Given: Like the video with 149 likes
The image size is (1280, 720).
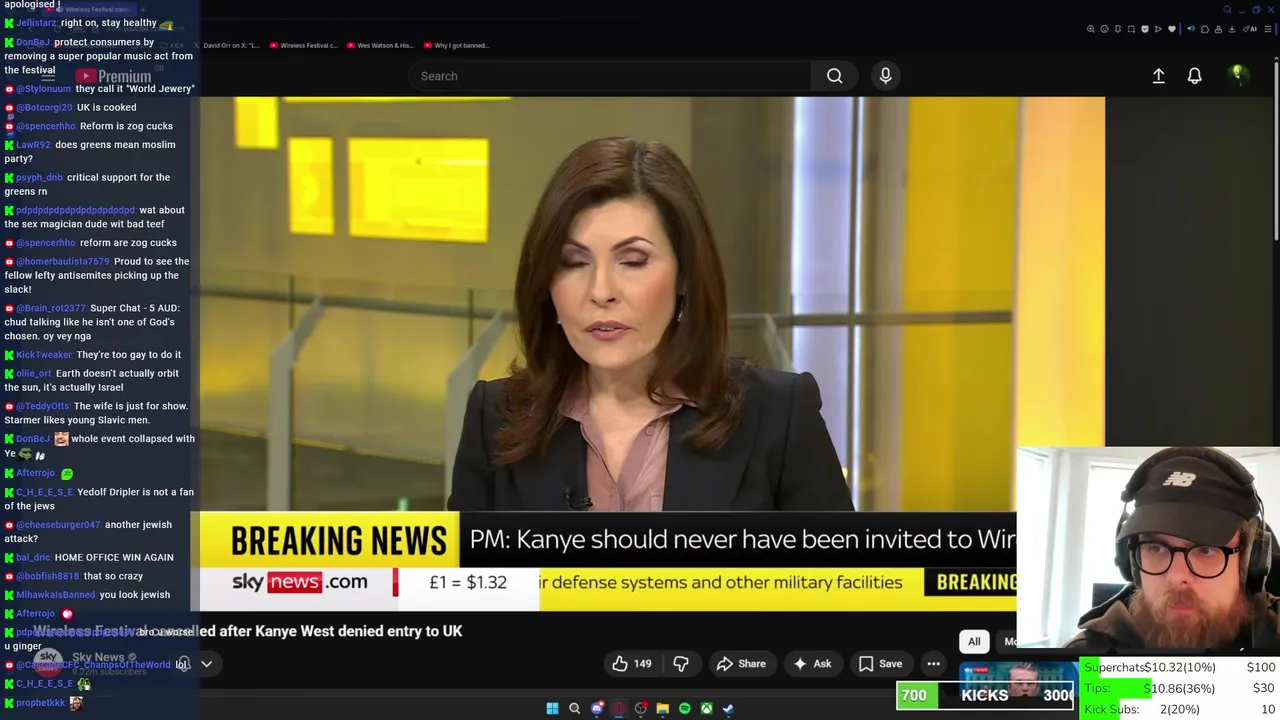Looking at the screenshot, I should (631, 664).
